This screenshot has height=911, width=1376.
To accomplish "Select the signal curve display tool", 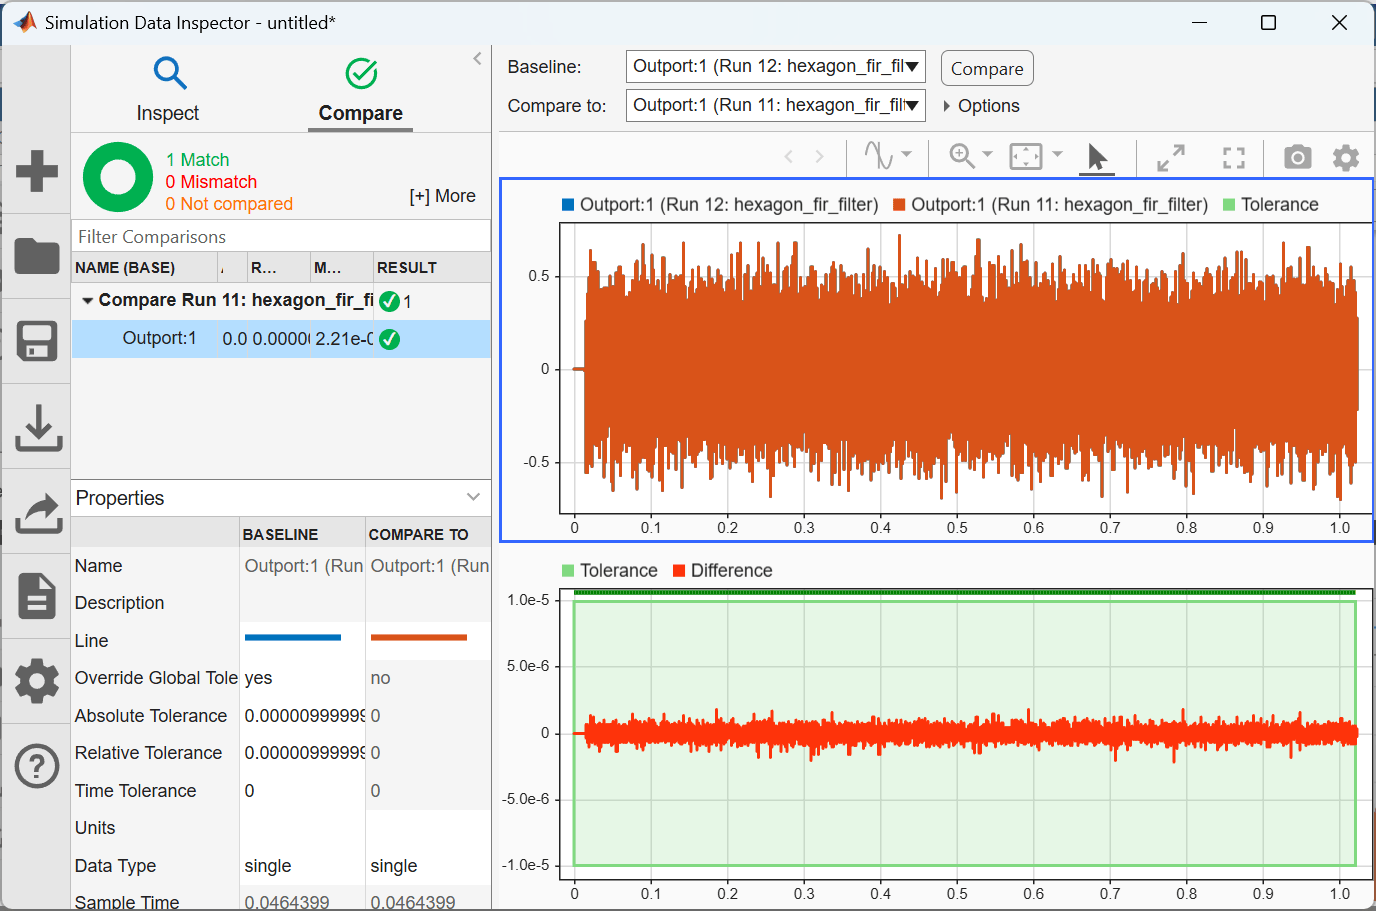I will [878, 156].
